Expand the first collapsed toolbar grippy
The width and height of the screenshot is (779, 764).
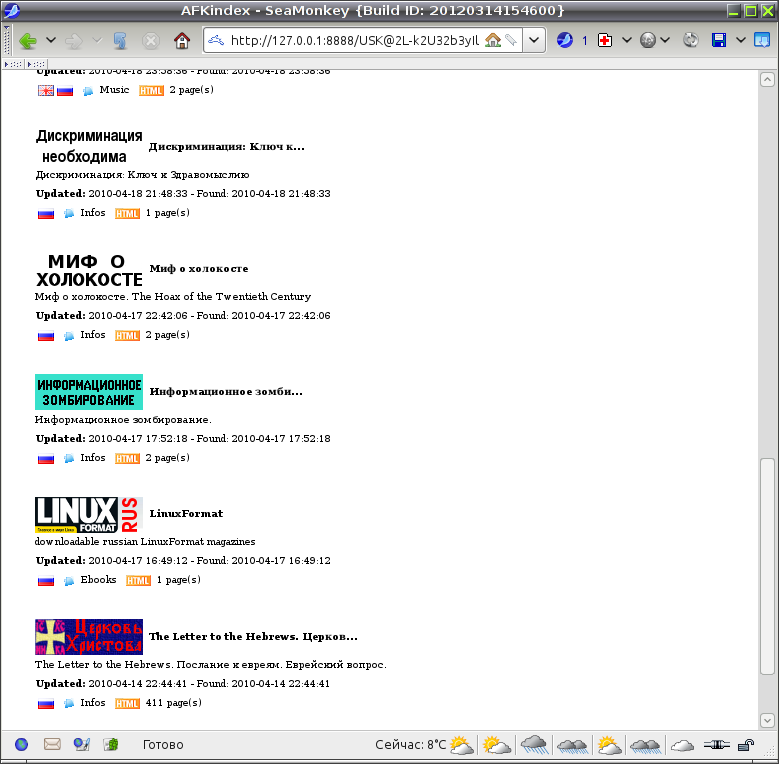13,64
